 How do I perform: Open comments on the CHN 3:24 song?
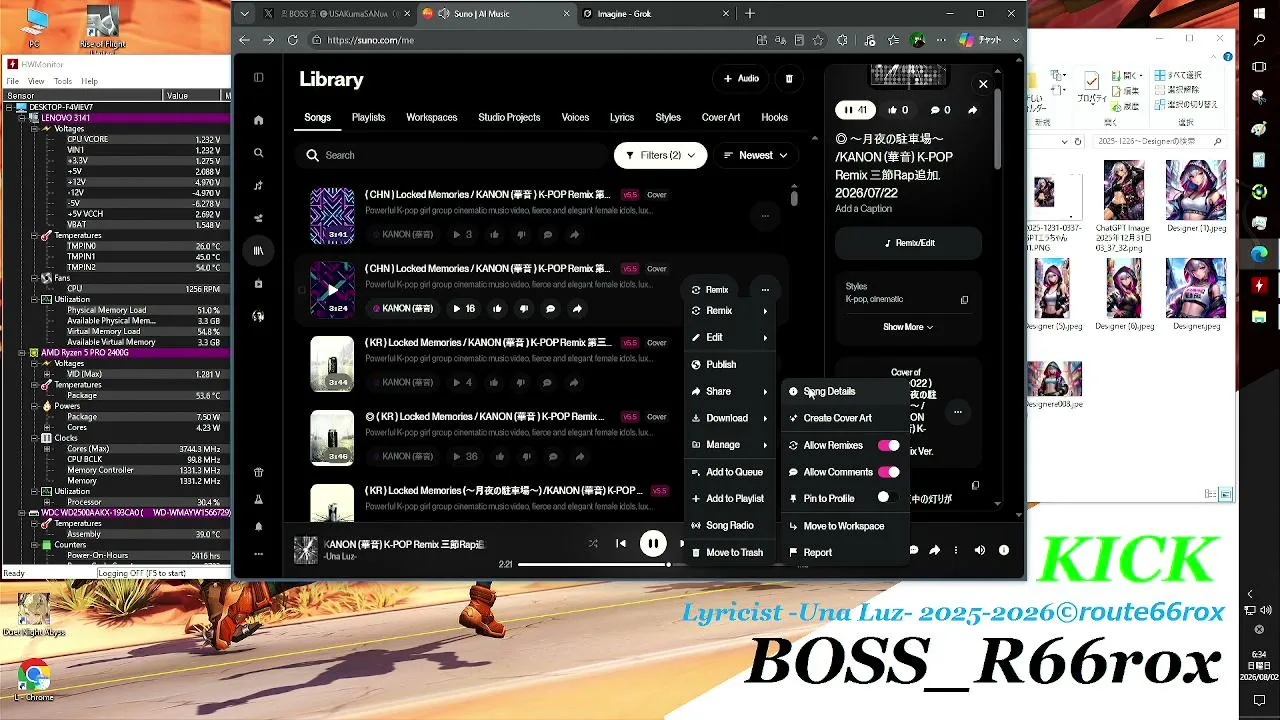pos(550,309)
